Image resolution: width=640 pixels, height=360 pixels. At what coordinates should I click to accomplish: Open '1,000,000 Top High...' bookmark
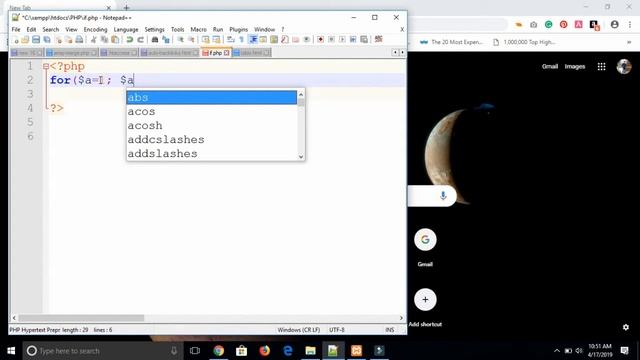pyautogui.click(x=524, y=42)
